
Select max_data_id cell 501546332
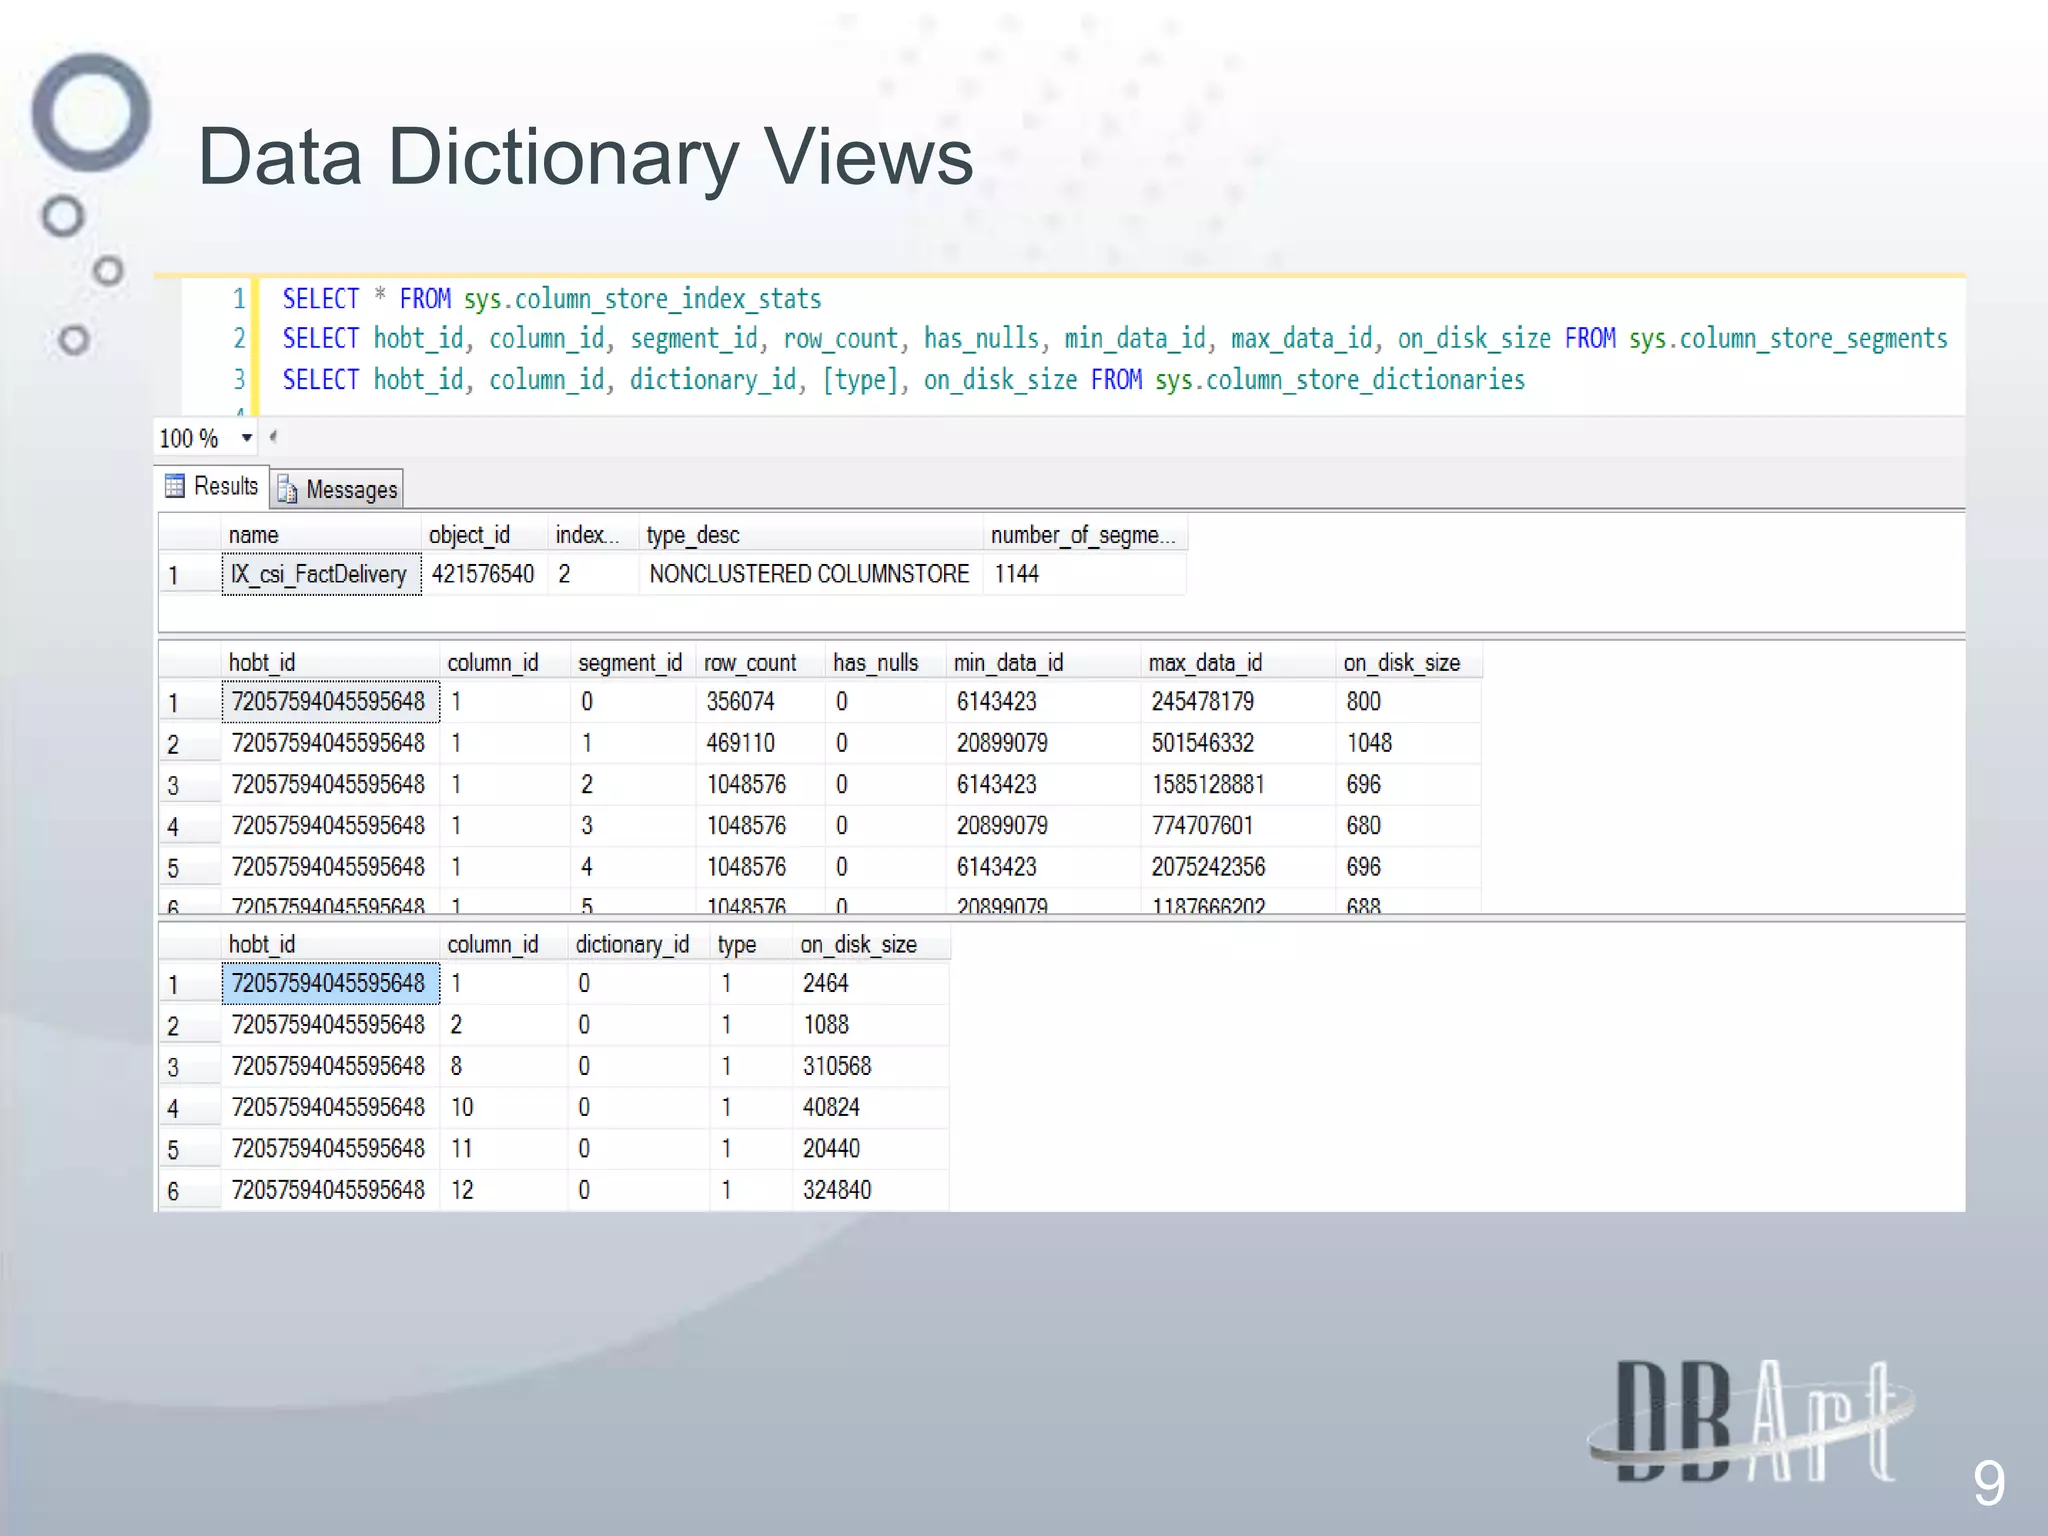[1239, 743]
